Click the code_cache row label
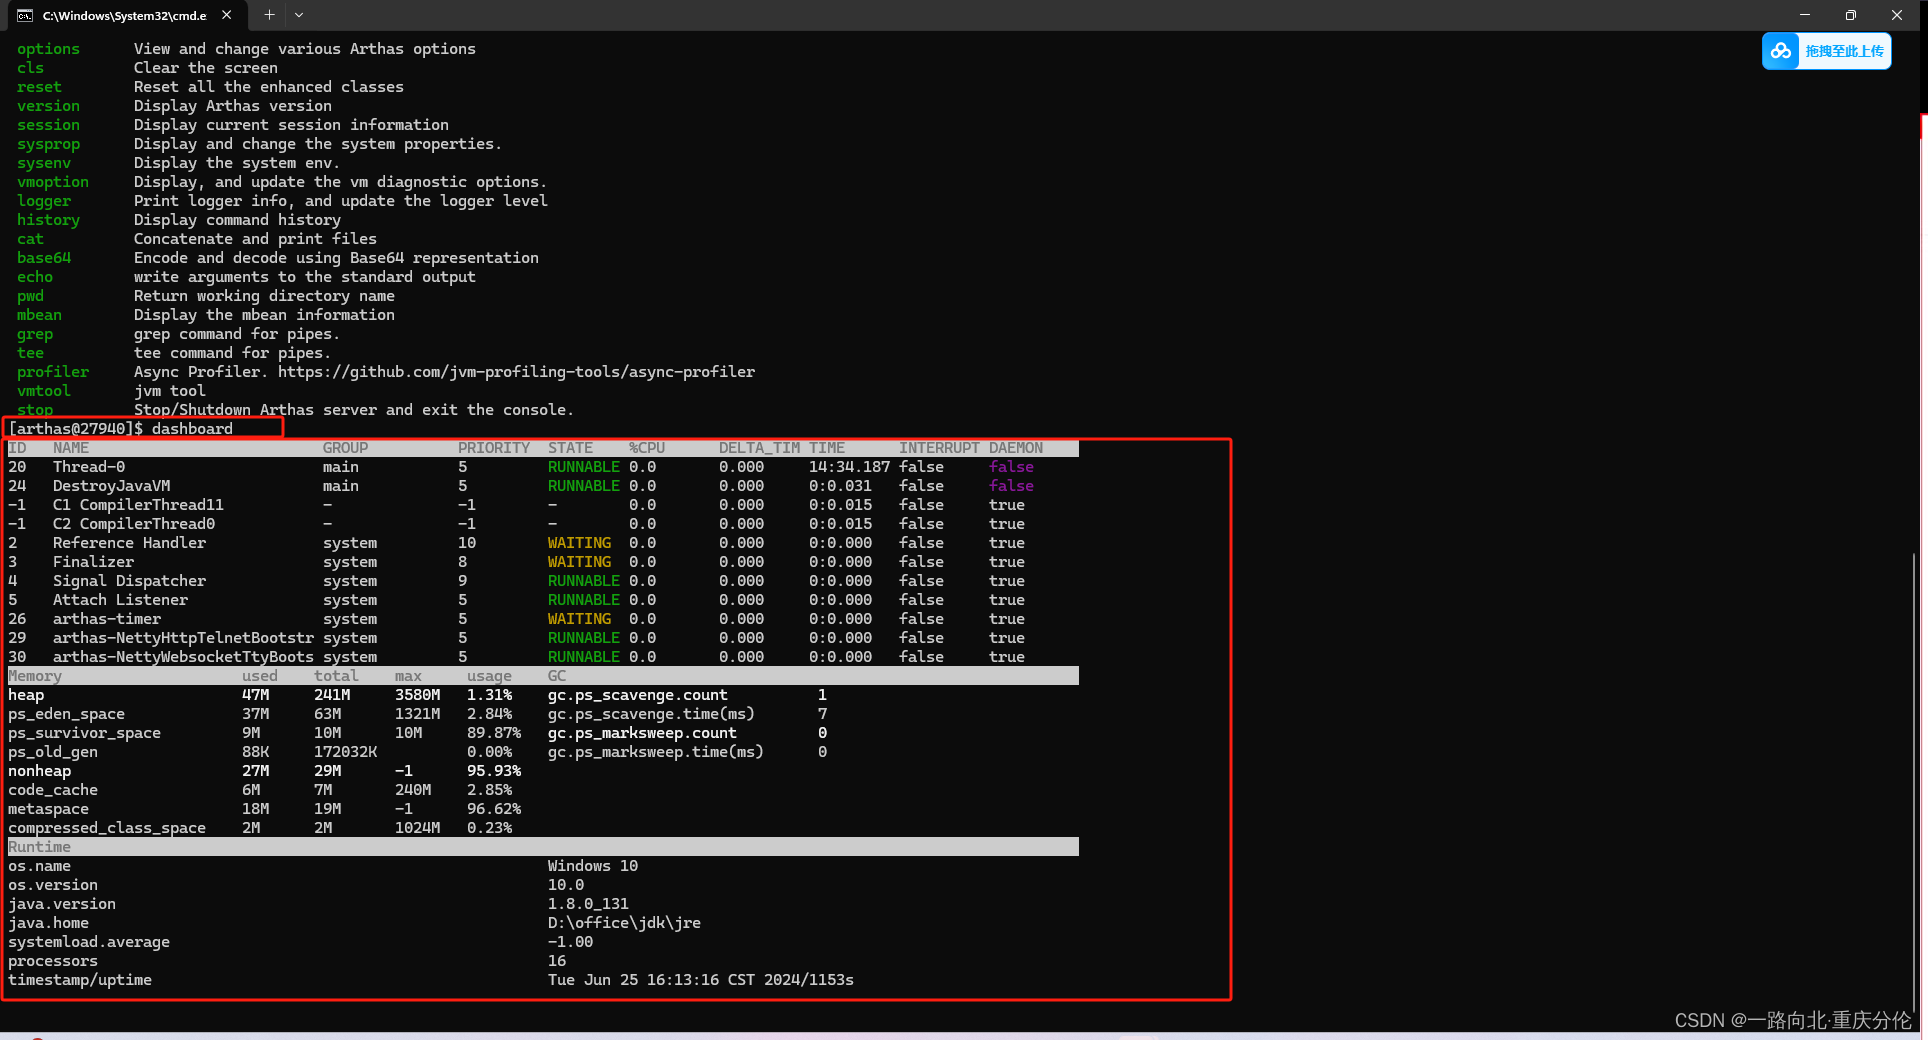This screenshot has width=1928, height=1040. [53, 790]
